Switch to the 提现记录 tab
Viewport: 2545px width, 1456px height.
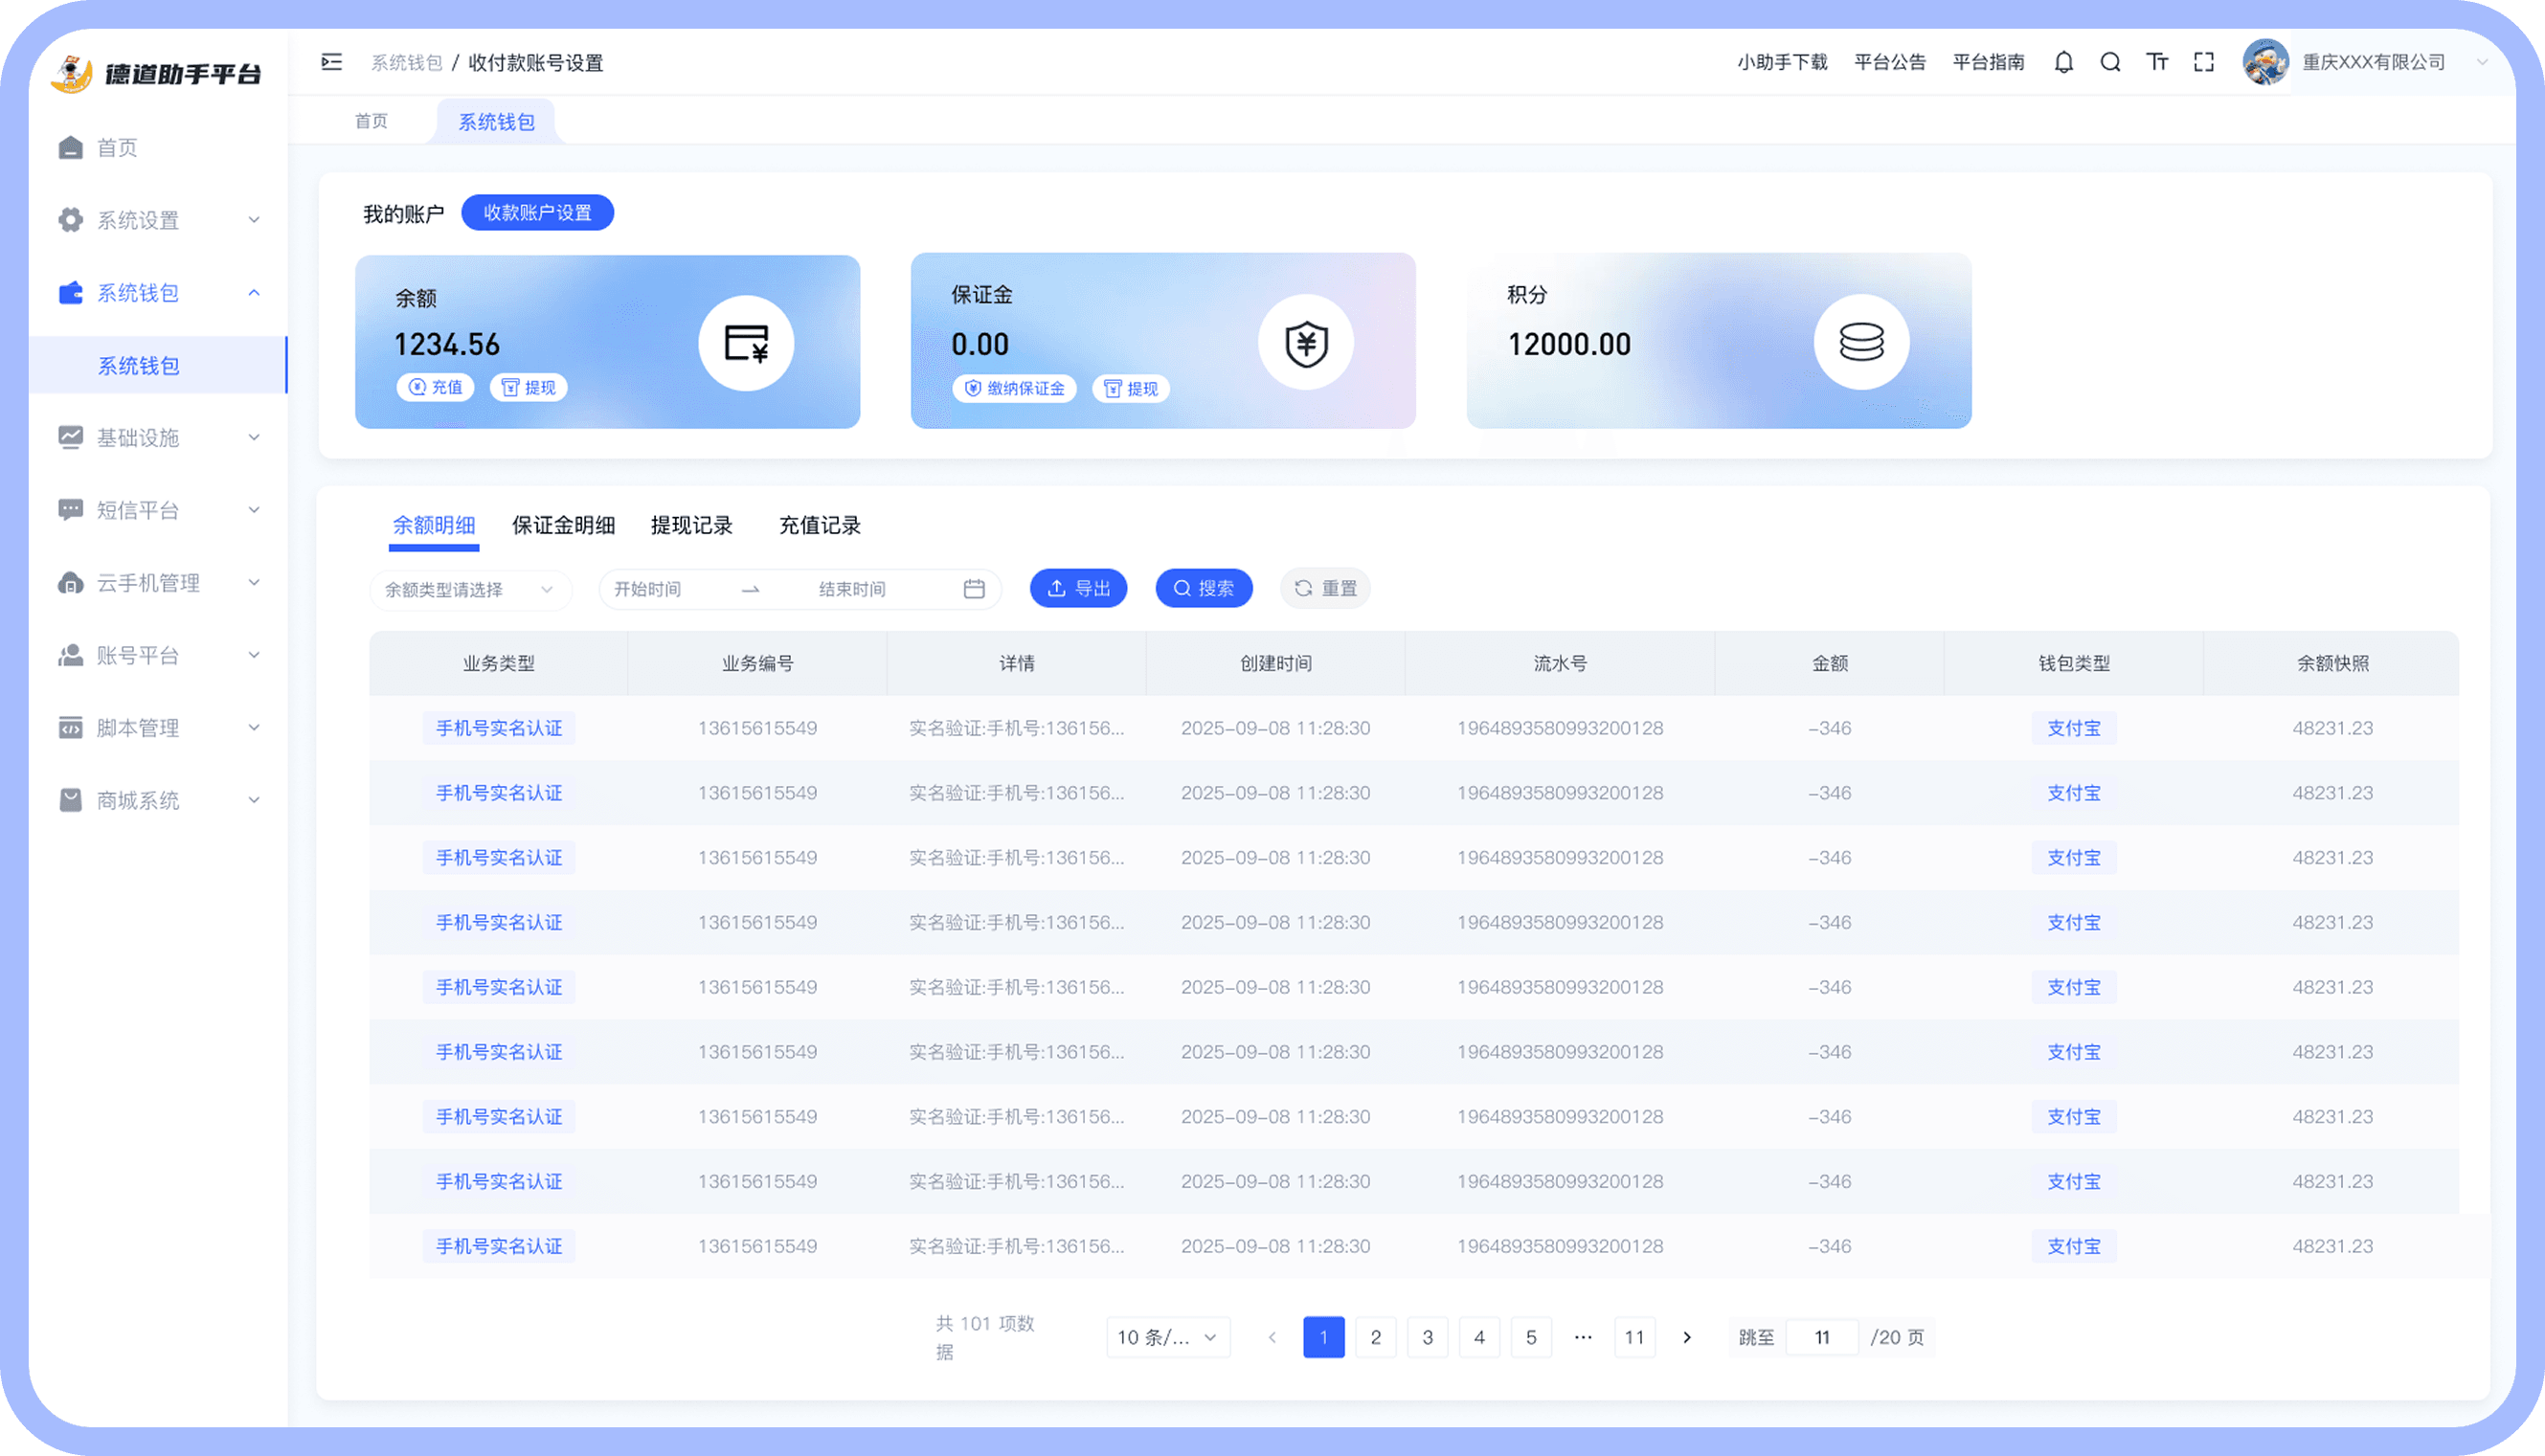[691, 525]
